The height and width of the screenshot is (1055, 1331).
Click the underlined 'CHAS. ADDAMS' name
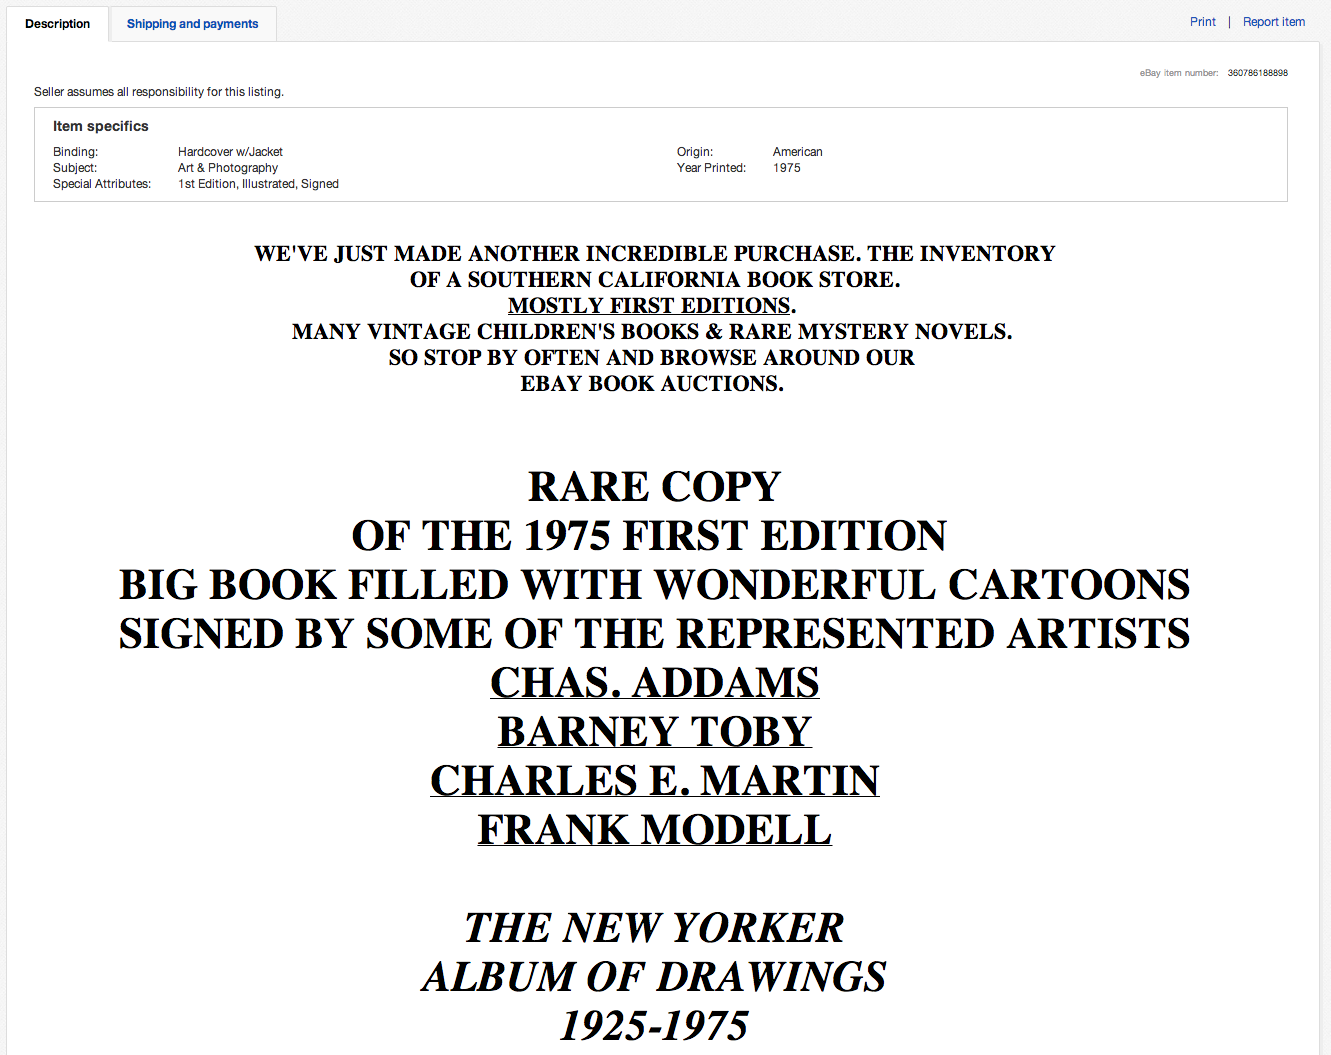pos(655,683)
